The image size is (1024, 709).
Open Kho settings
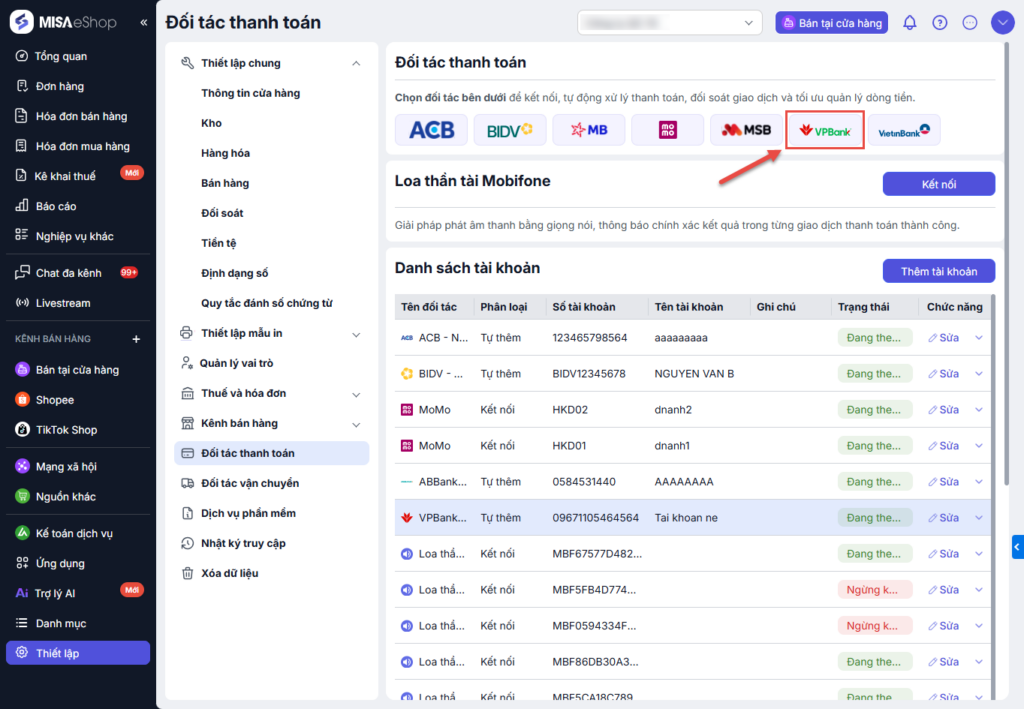coord(211,123)
